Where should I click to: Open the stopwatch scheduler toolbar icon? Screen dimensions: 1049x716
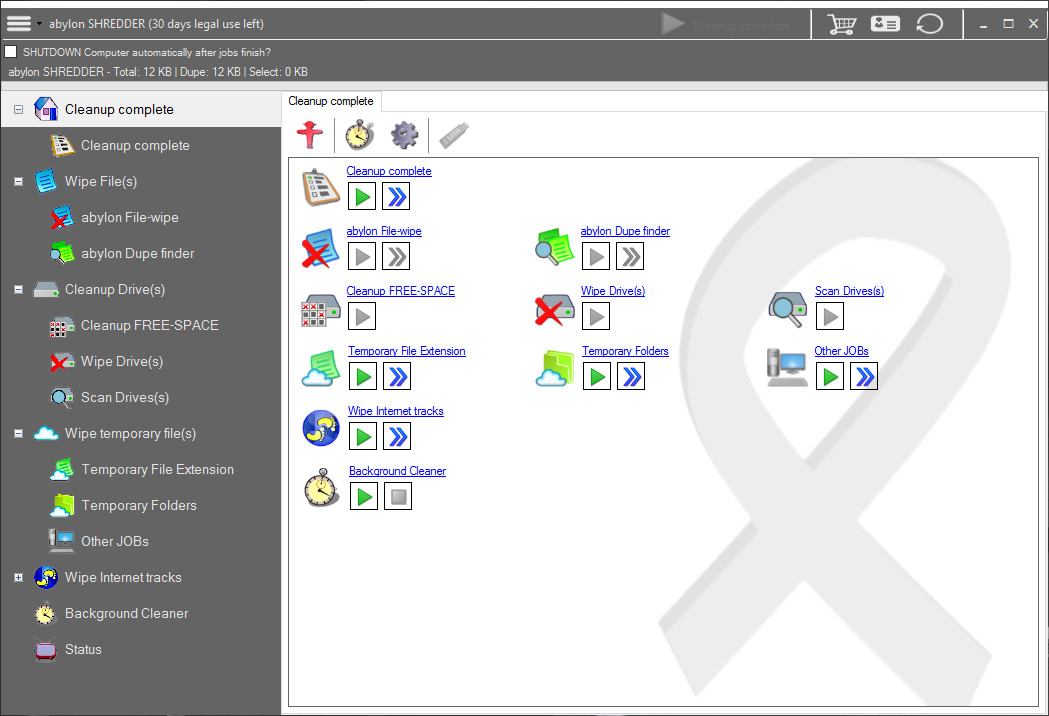(359, 135)
